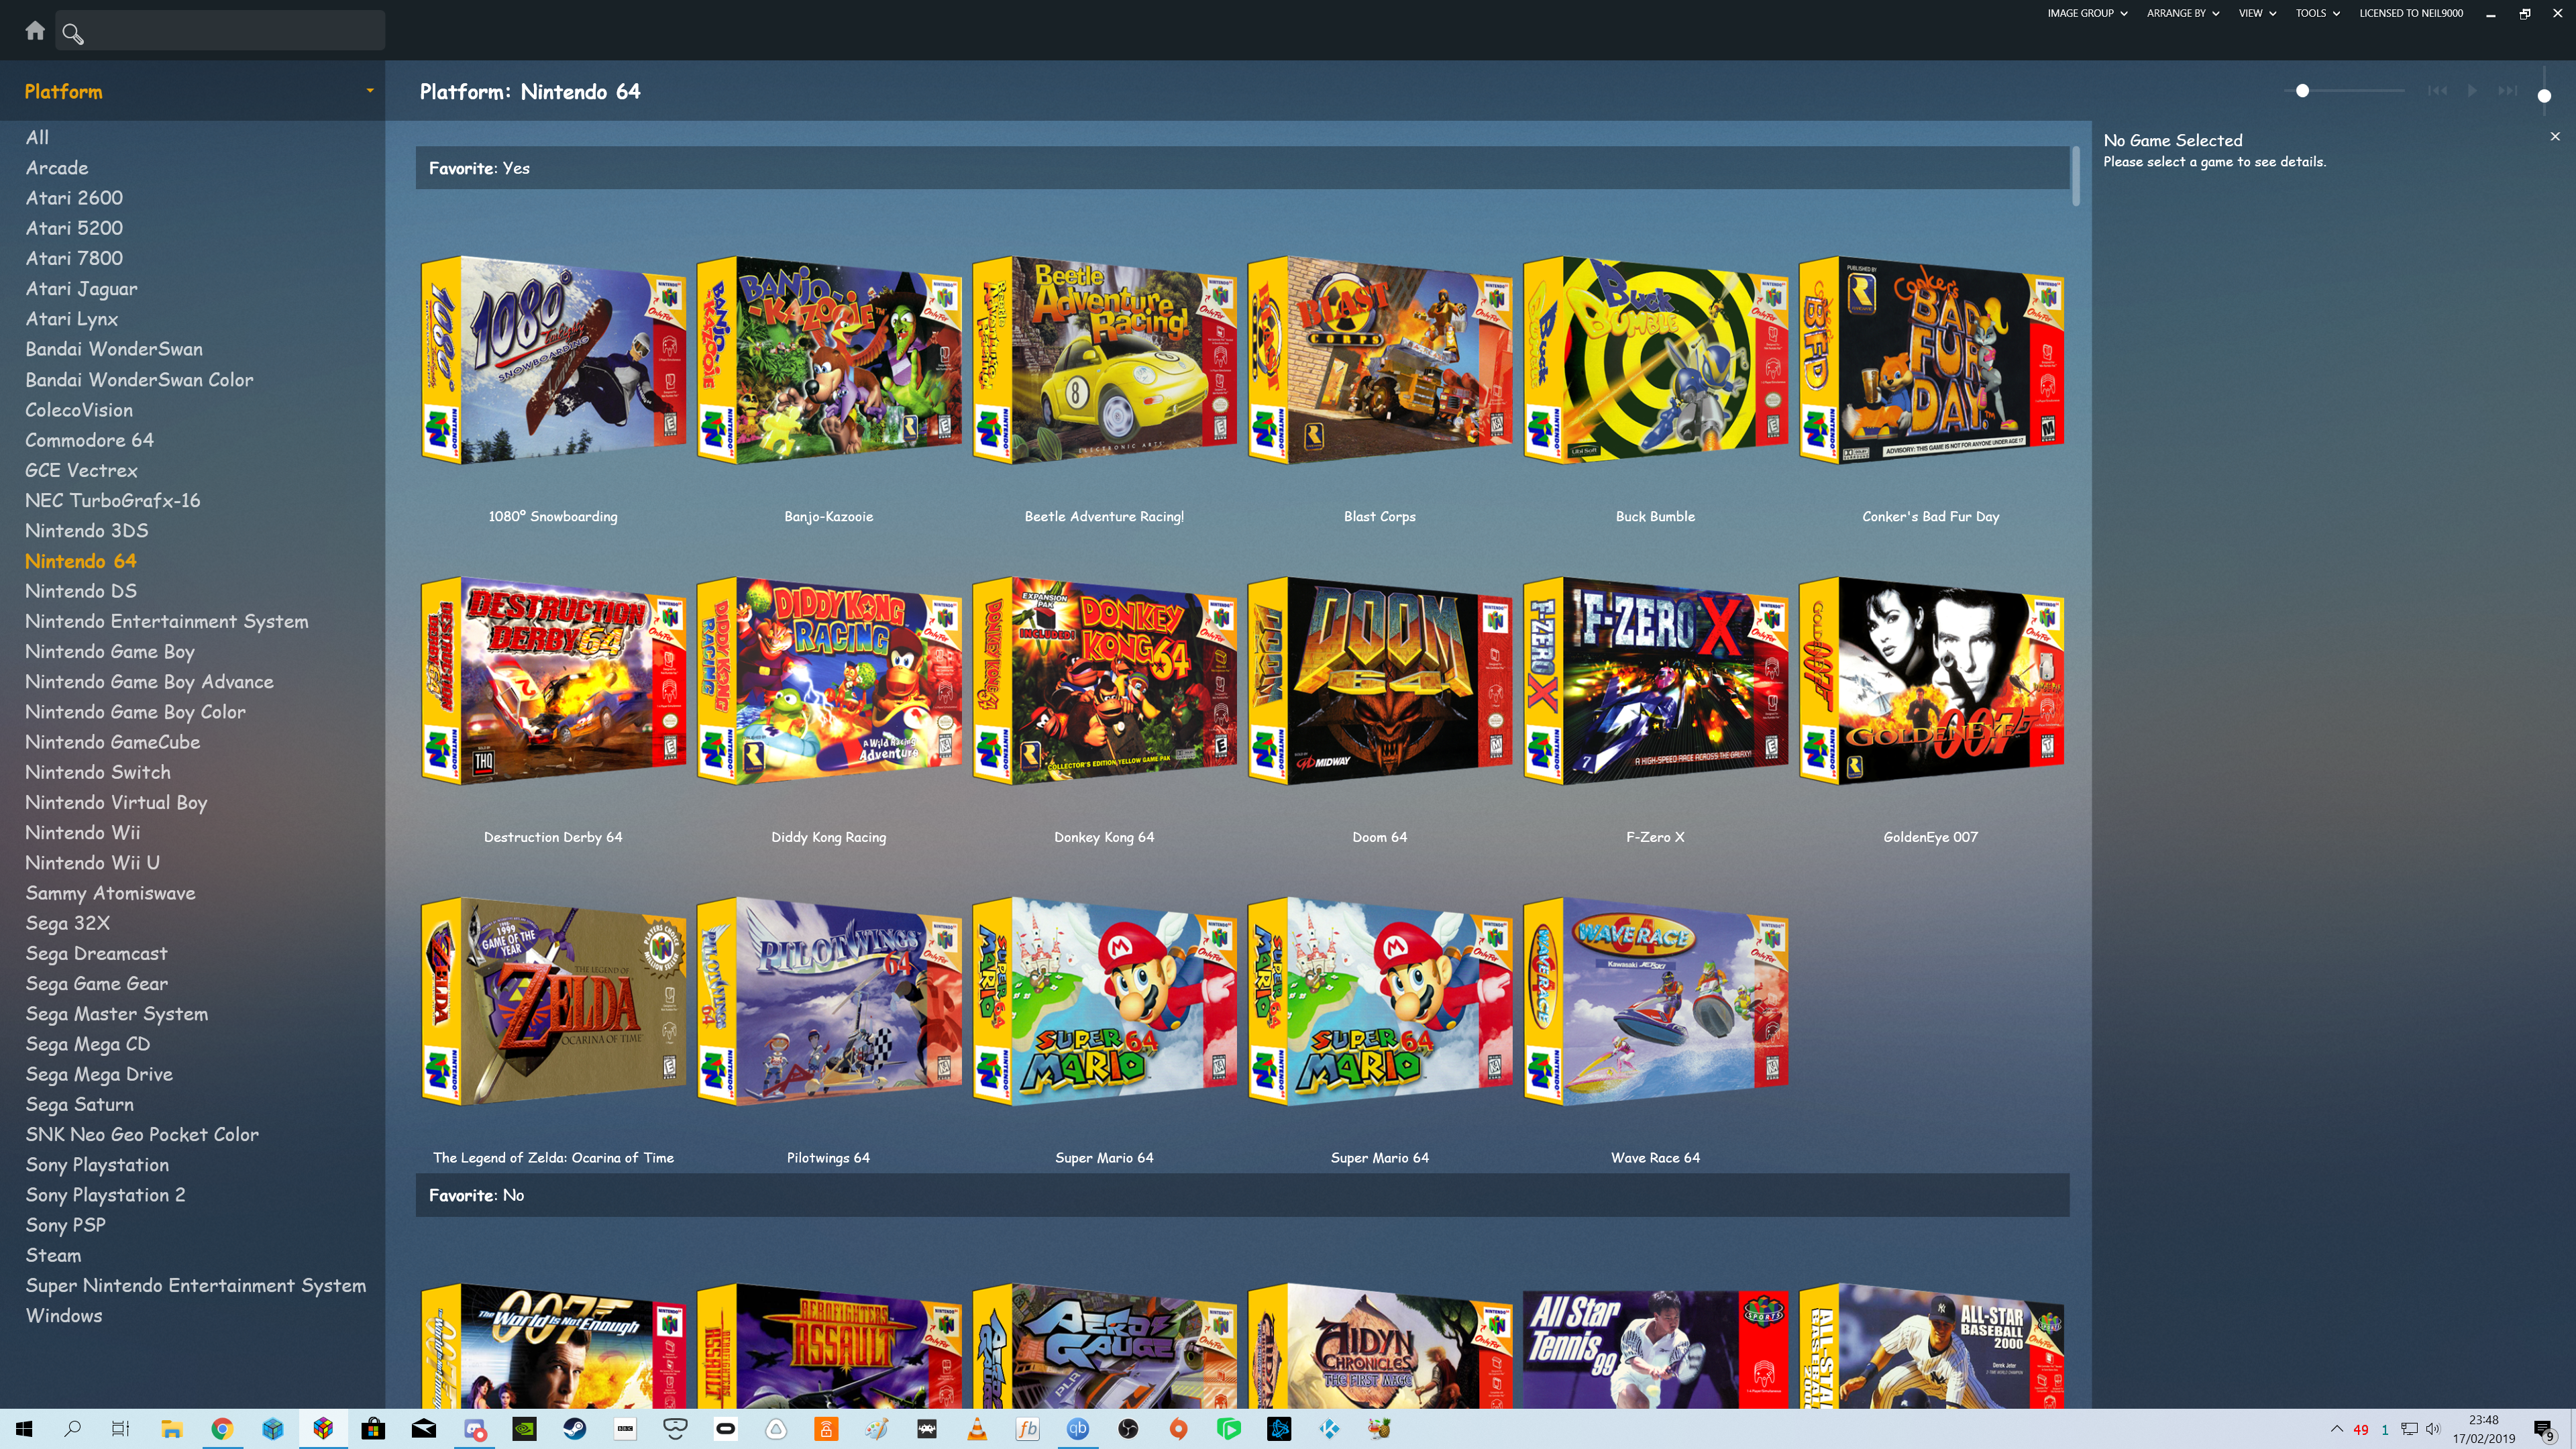The image size is (2576, 1449).
Task: Select Sega Dreamcast platform
Action: point(96,954)
